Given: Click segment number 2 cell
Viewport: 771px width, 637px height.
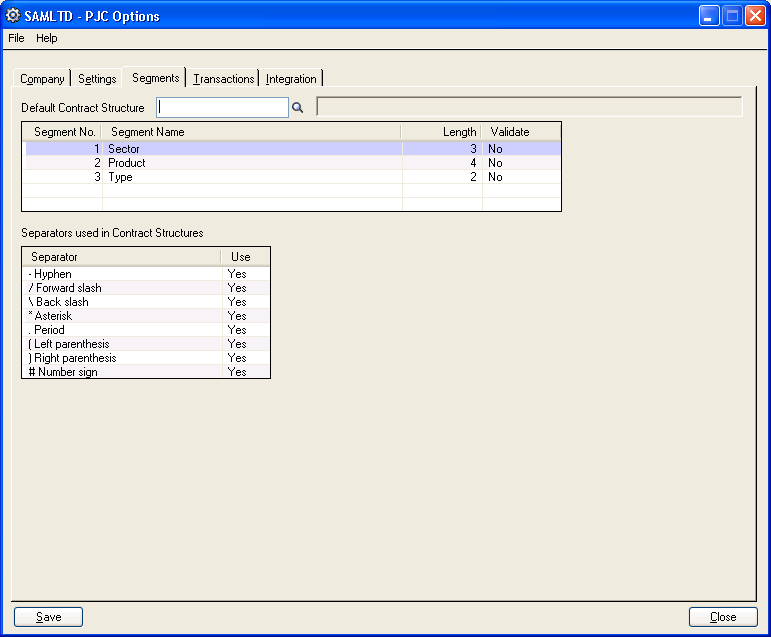Looking at the screenshot, I should [x=62, y=163].
